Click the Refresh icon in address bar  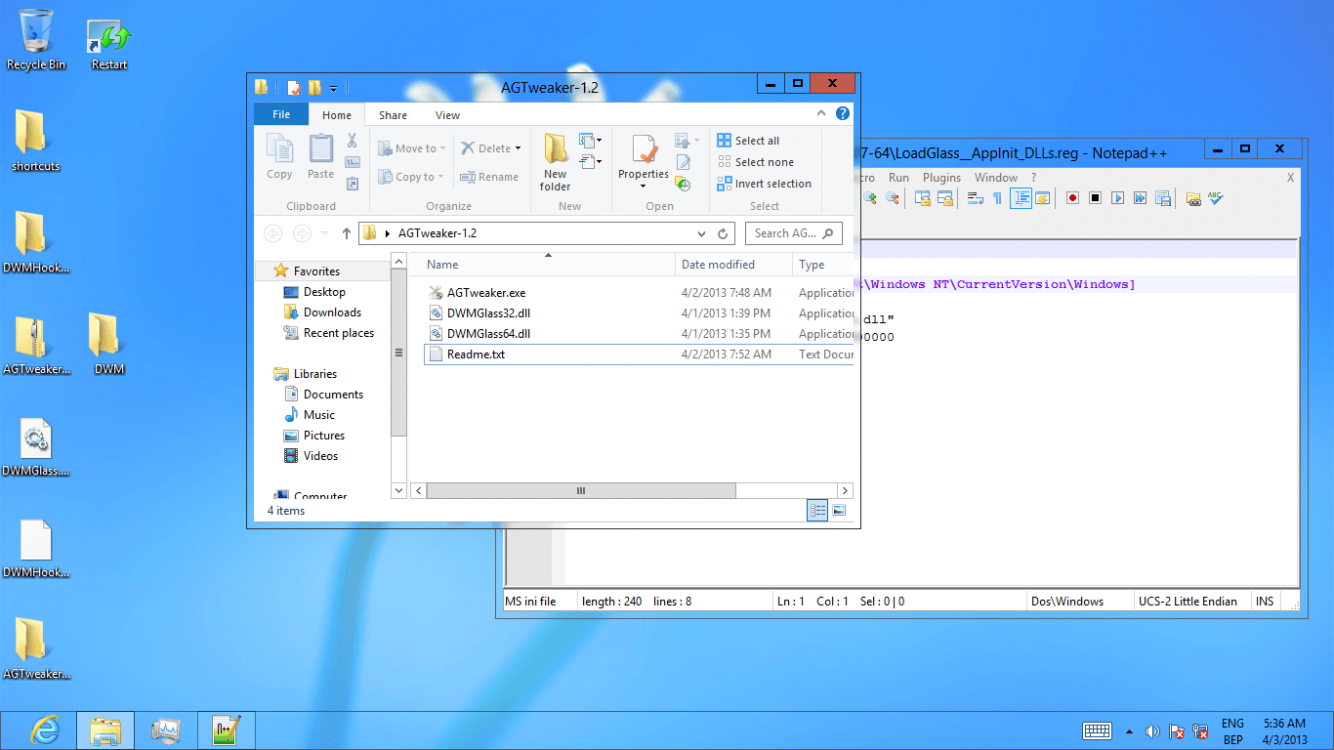(723, 234)
